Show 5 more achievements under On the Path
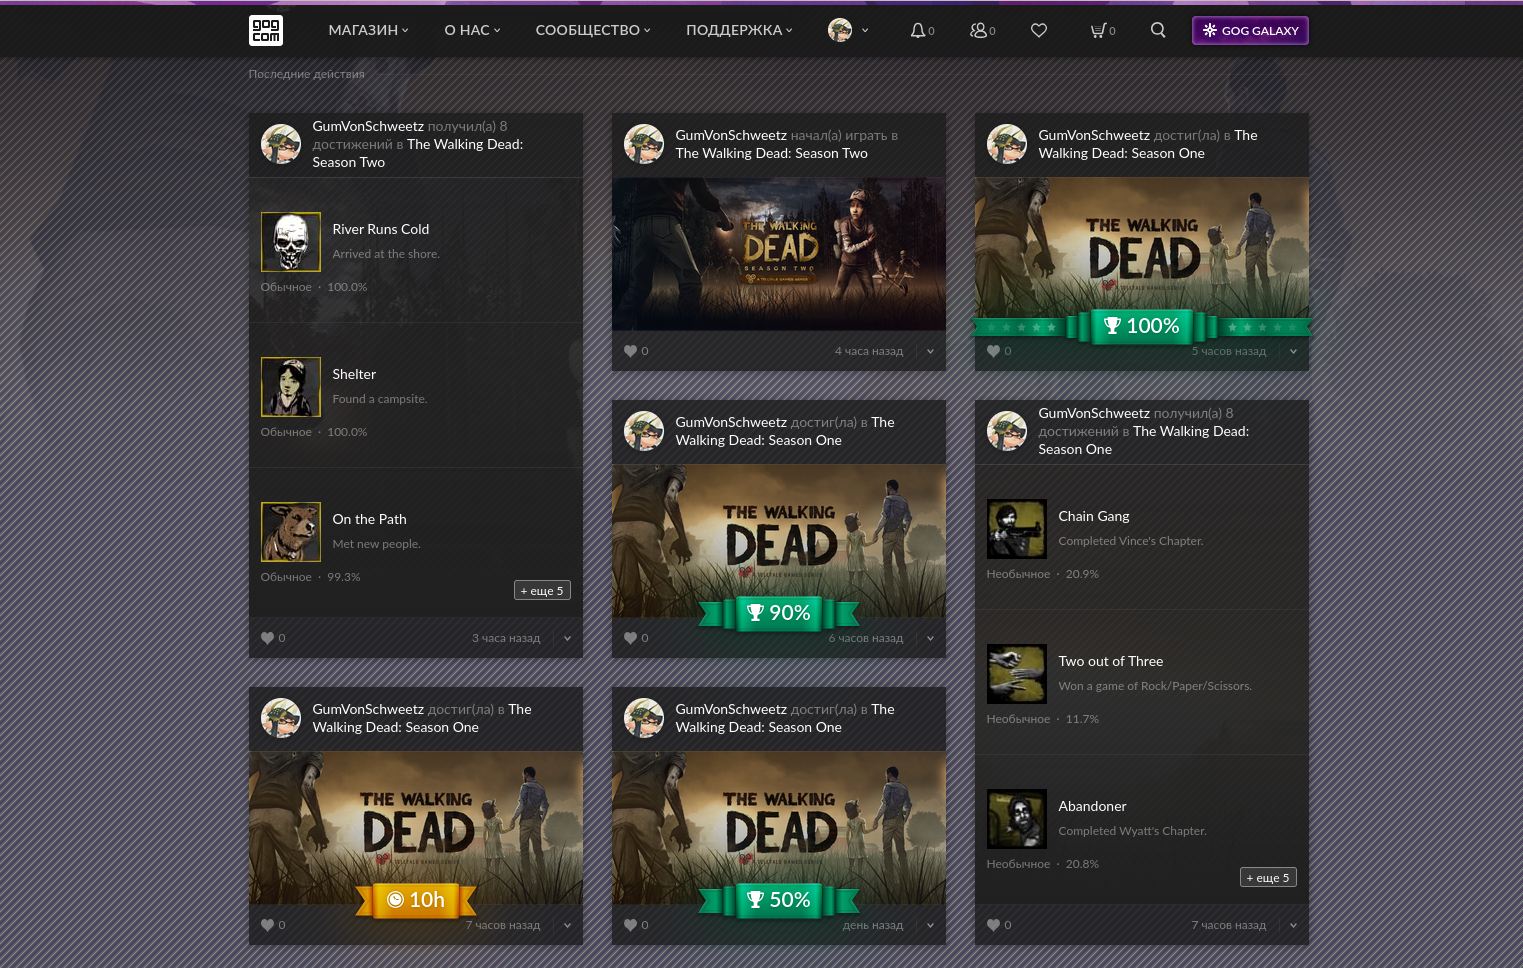Screen dimensions: 1523x968 tap(542, 591)
